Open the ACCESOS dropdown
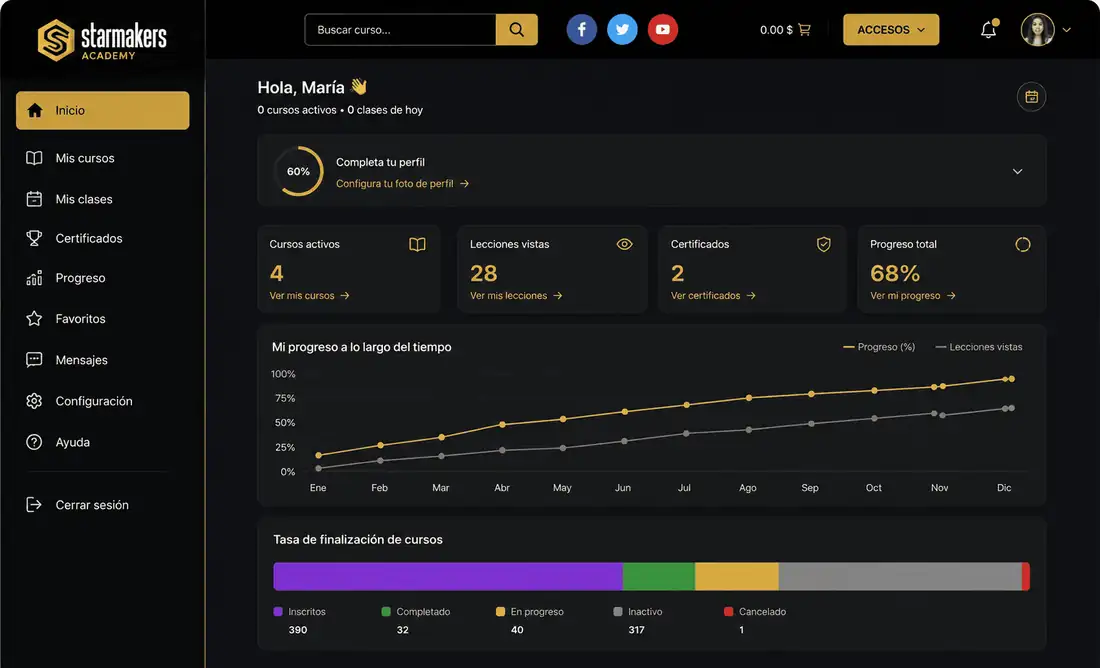 (x=891, y=29)
